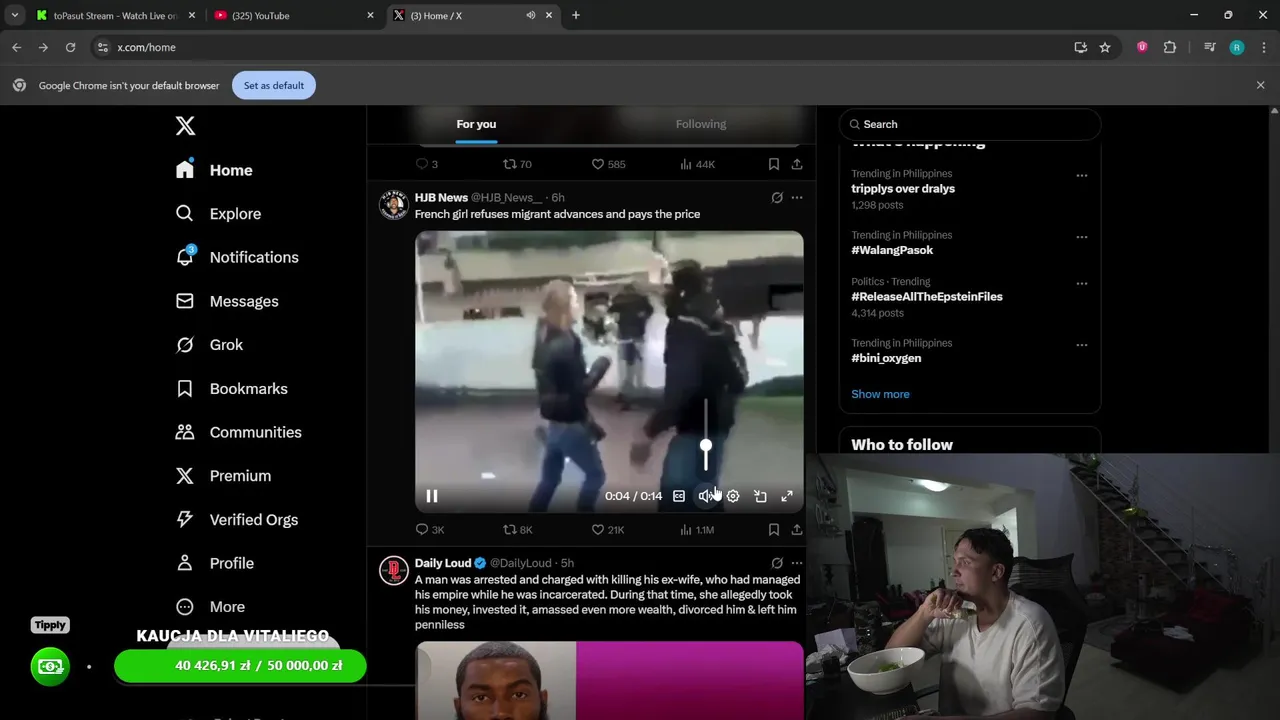This screenshot has height=720, width=1280.
Task: Open Grok explain on HJB News post
Action: (x=777, y=198)
